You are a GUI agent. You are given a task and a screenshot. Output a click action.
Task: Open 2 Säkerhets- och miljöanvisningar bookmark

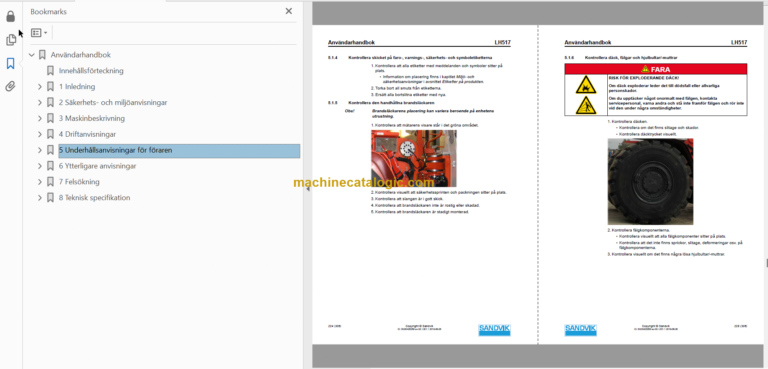[x=113, y=102]
